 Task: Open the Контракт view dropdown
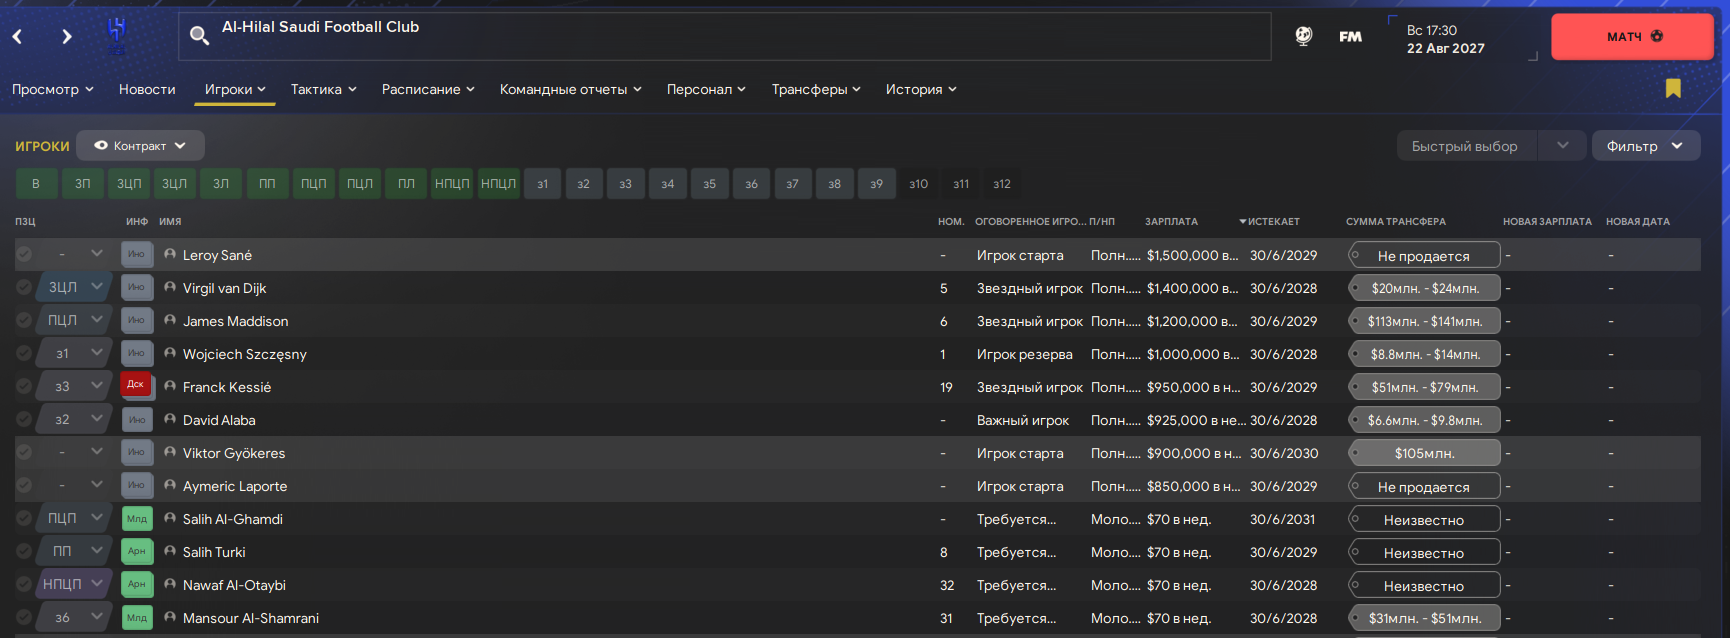(141, 146)
